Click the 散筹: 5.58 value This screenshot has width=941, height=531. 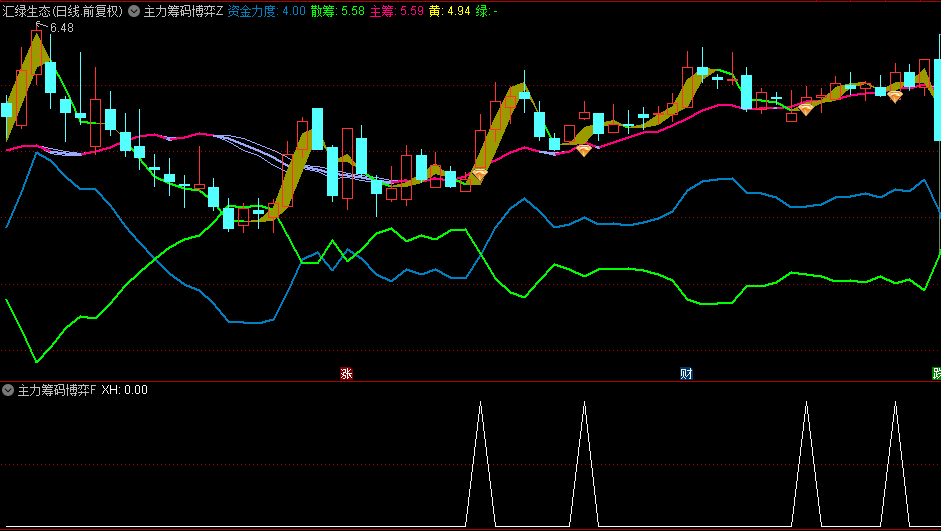coord(337,11)
